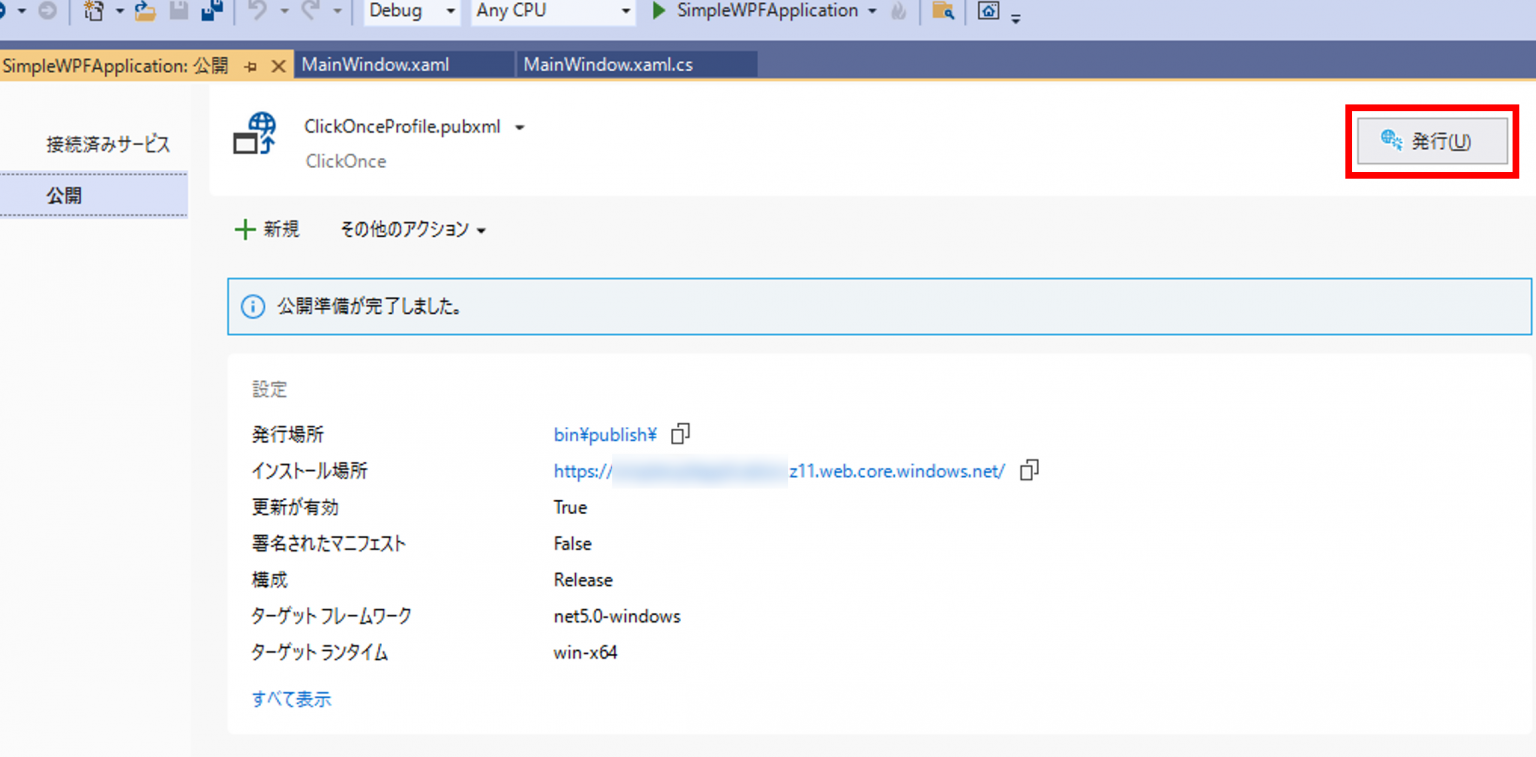Open the Debug configuration dropdown
The height and width of the screenshot is (757, 1536).
449,12
